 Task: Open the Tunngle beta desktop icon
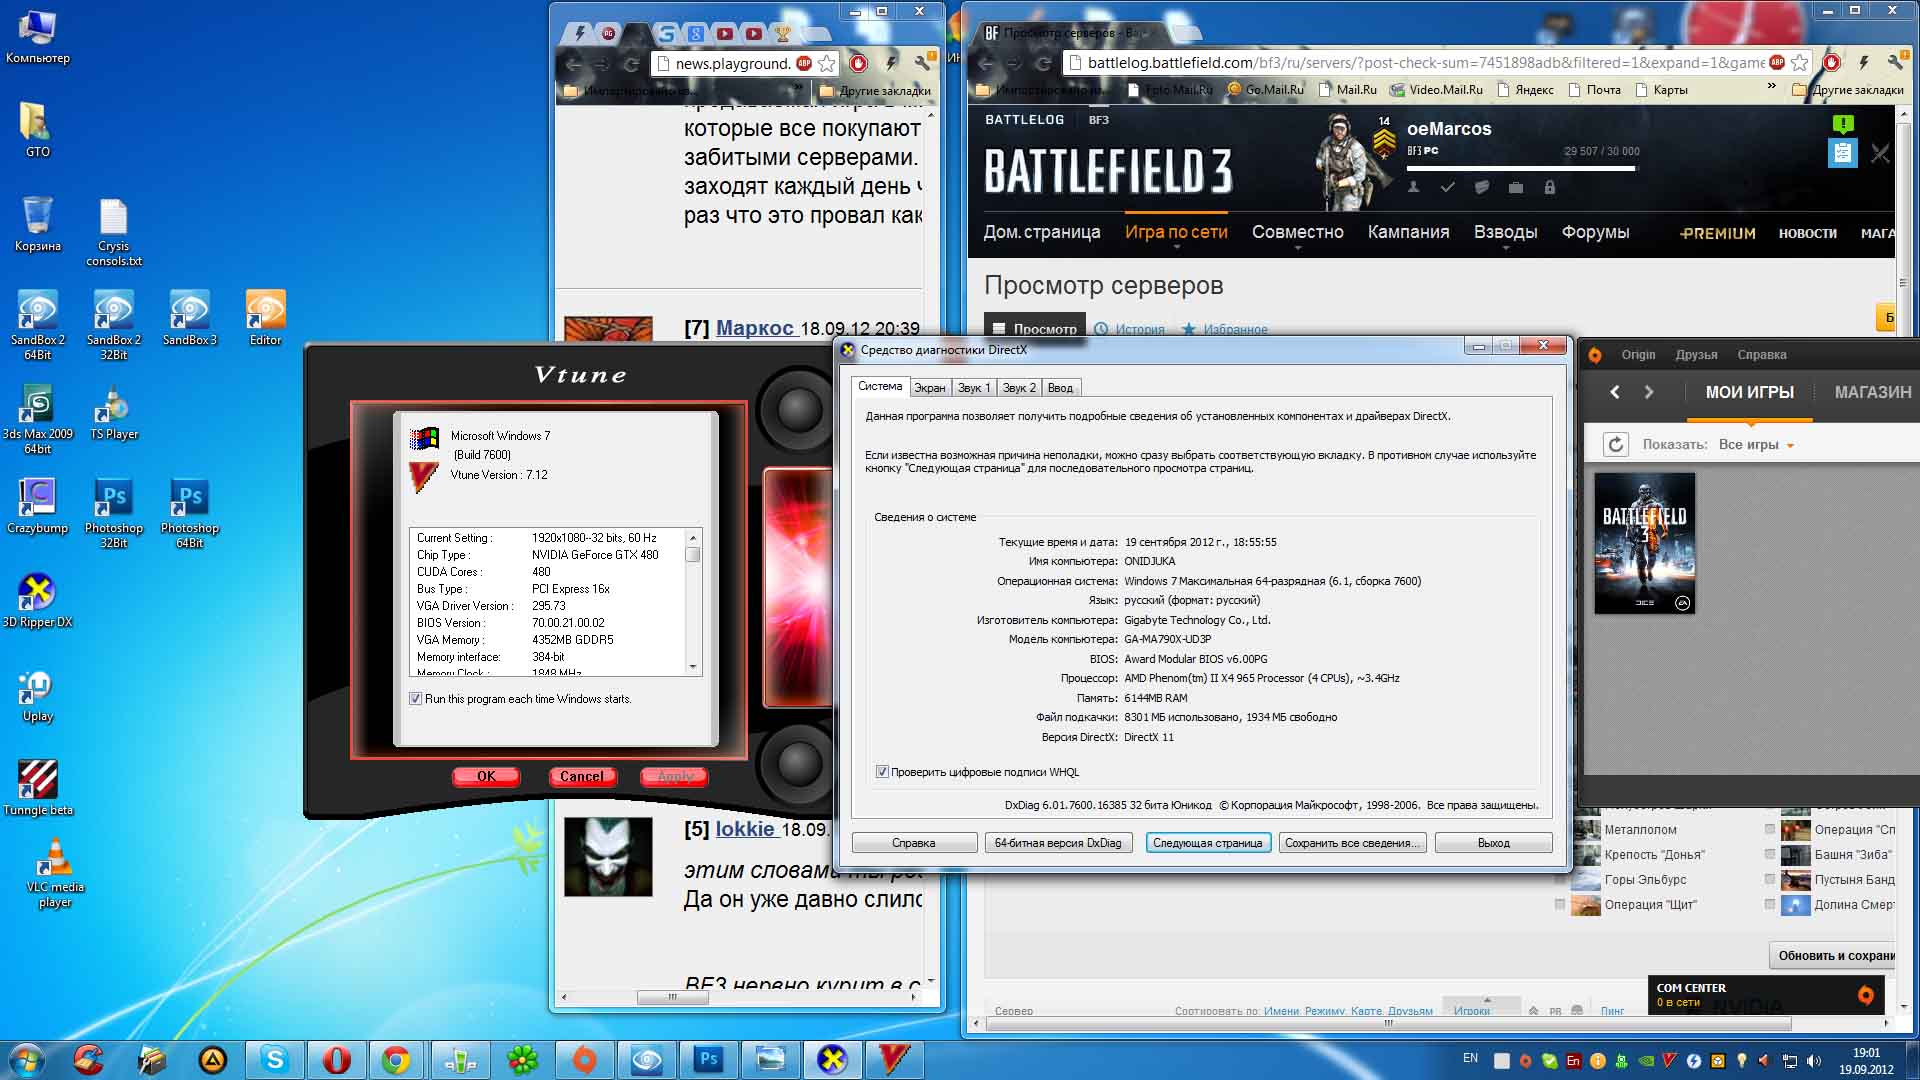point(38,788)
